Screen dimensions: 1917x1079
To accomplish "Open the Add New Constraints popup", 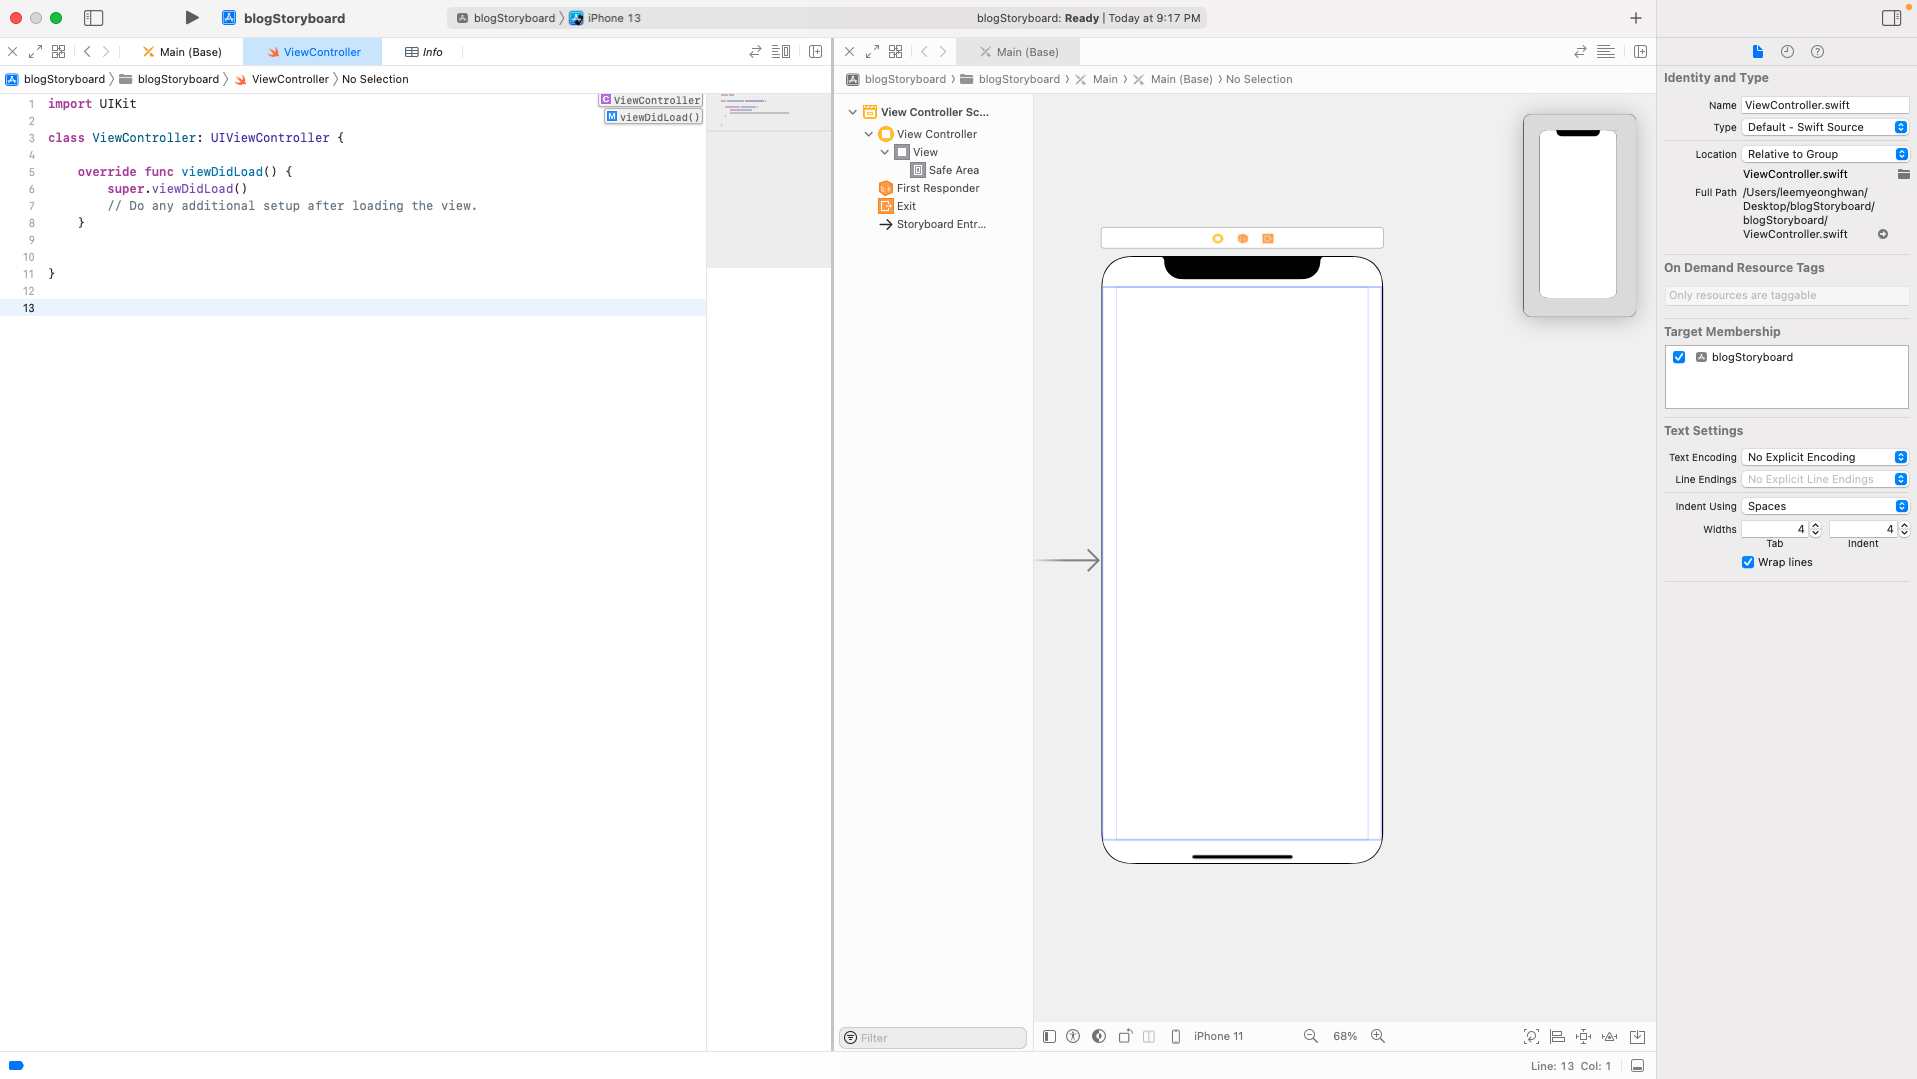I will pyautogui.click(x=1583, y=1036).
